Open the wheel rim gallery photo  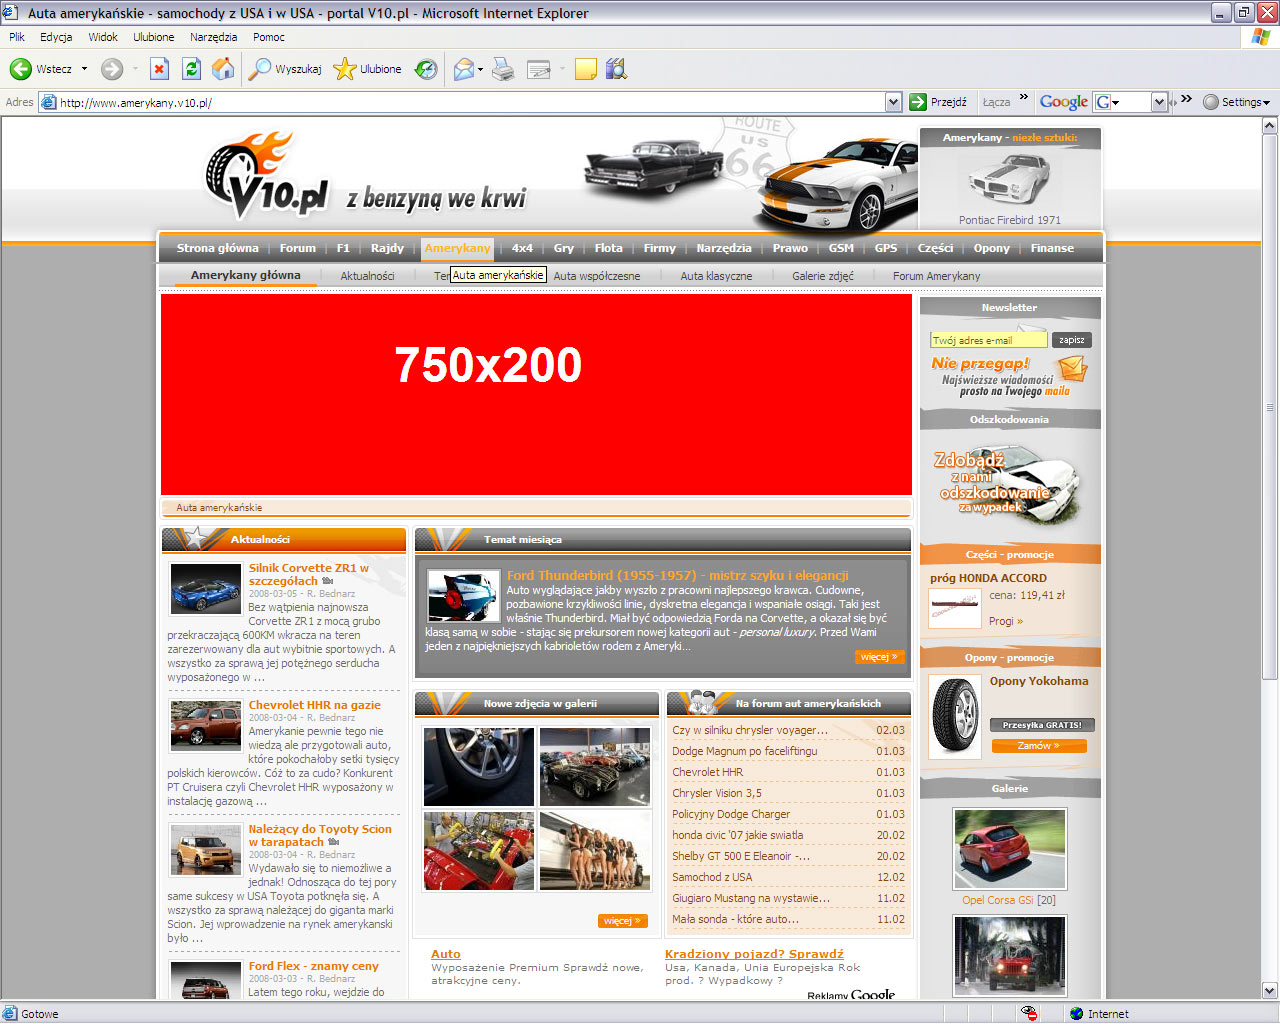click(479, 767)
